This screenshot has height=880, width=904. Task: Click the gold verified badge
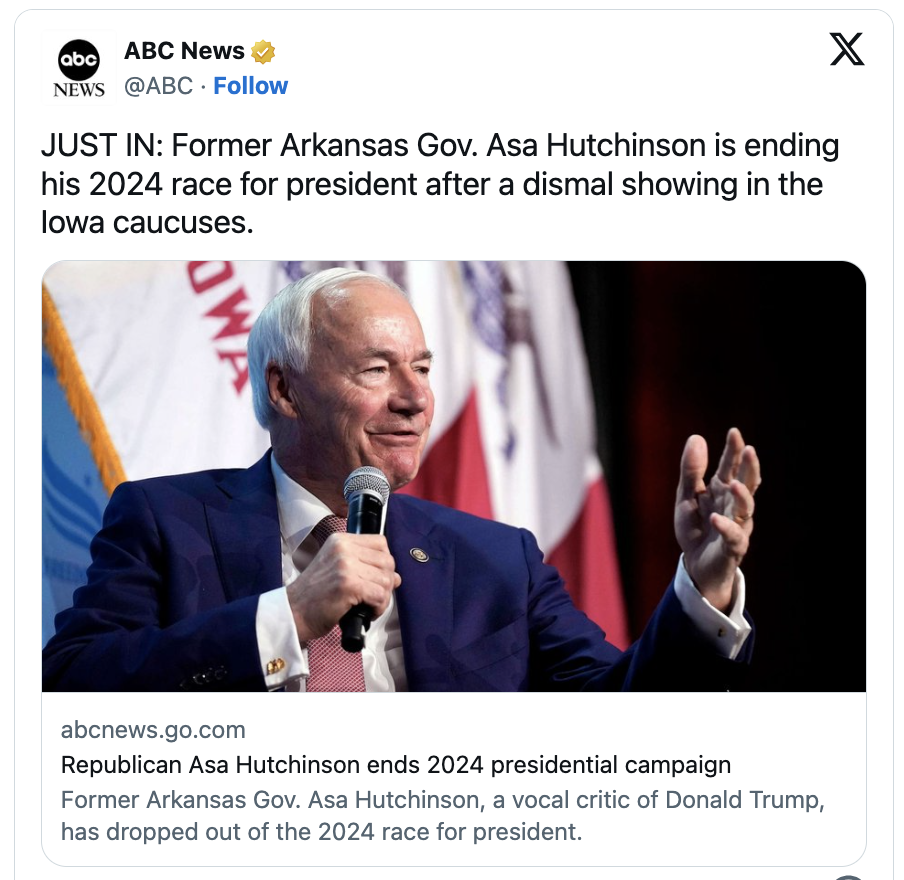263,51
